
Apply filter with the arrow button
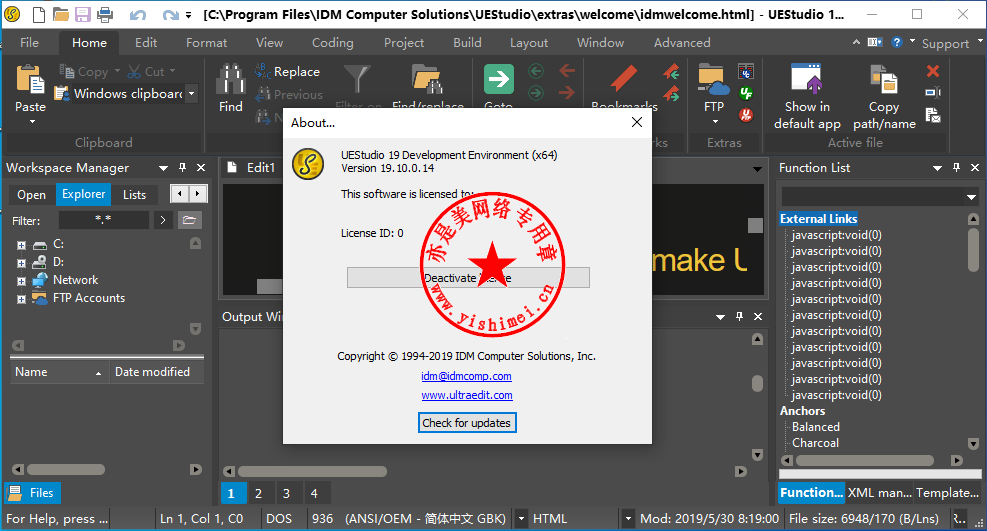(x=162, y=220)
